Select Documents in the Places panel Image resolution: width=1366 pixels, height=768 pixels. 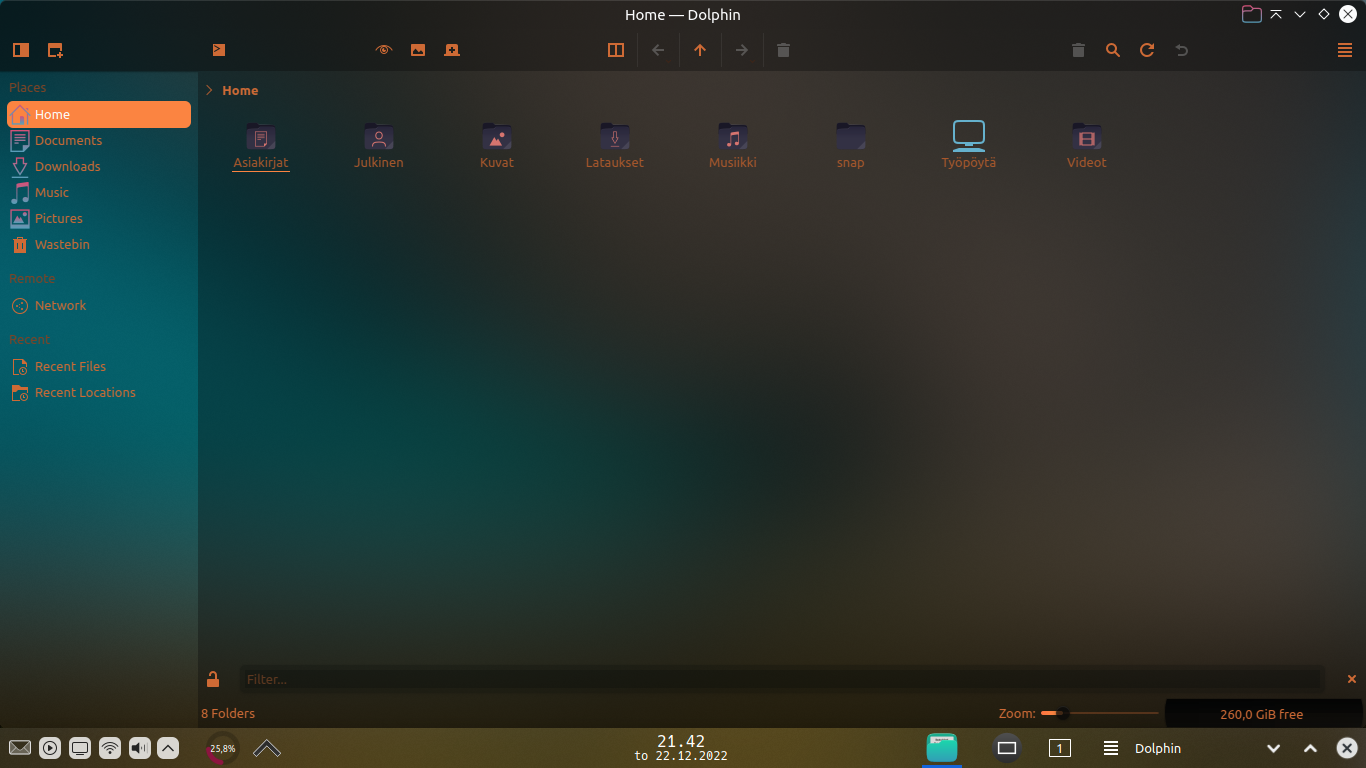tap(68, 140)
